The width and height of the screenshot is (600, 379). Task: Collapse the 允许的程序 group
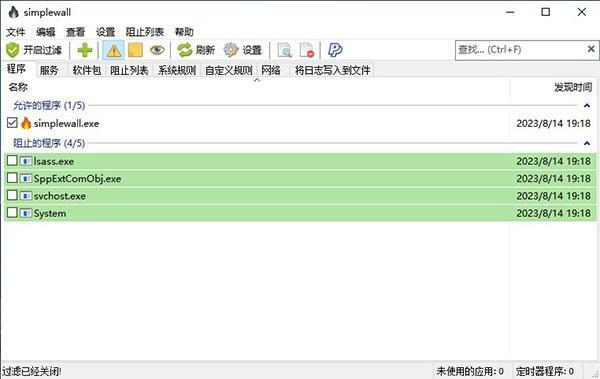pos(587,105)
